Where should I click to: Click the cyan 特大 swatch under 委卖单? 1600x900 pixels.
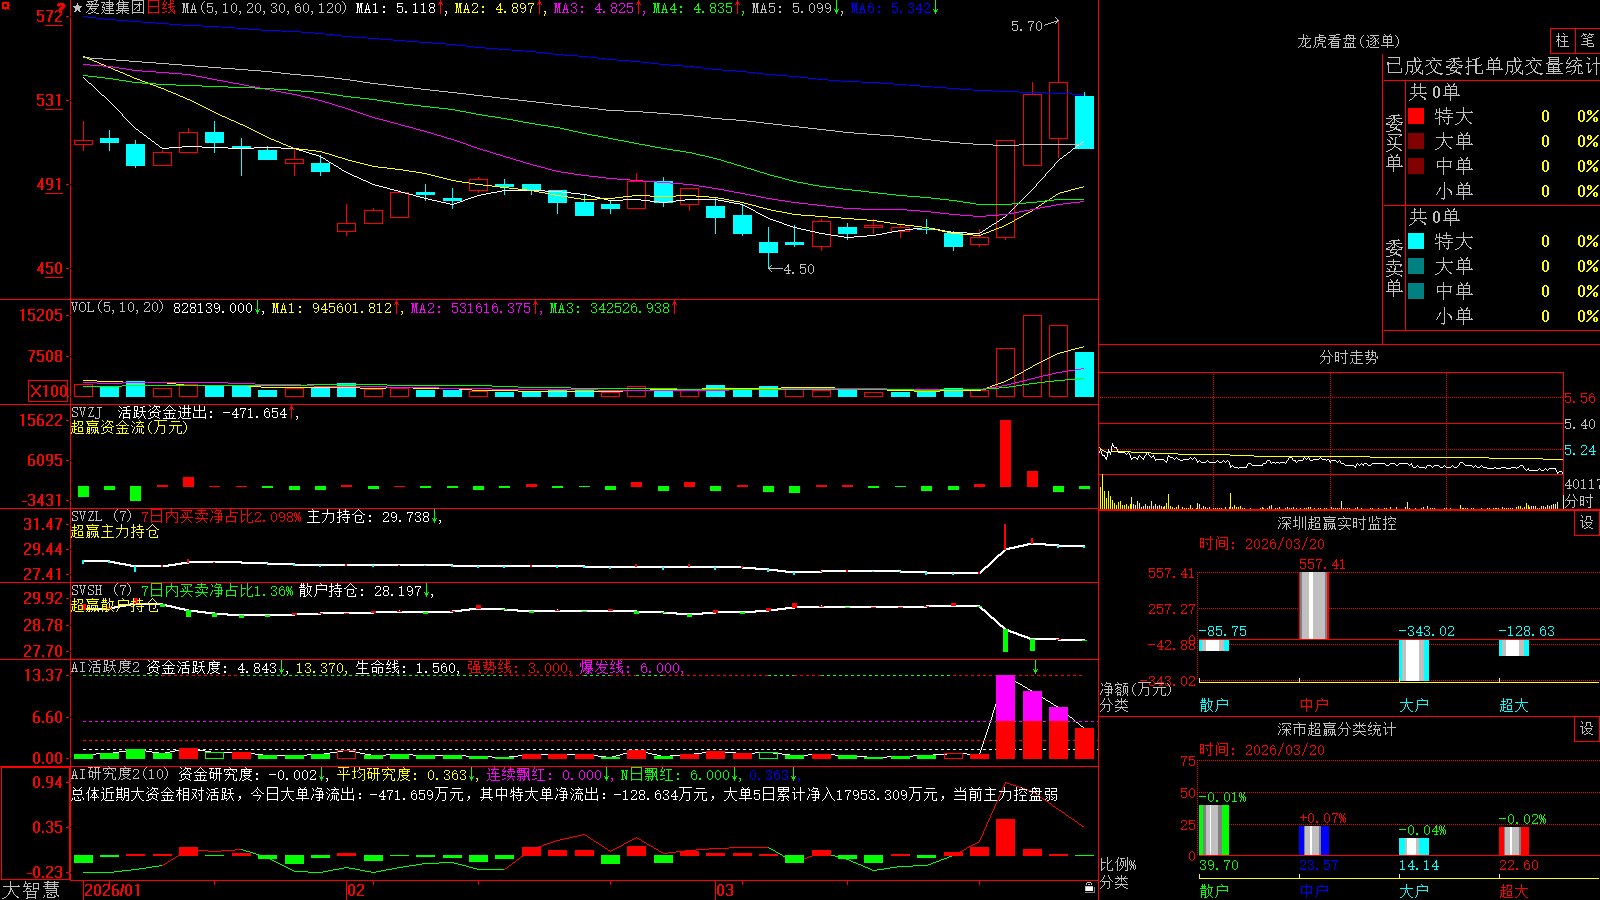pos(1416,241)
